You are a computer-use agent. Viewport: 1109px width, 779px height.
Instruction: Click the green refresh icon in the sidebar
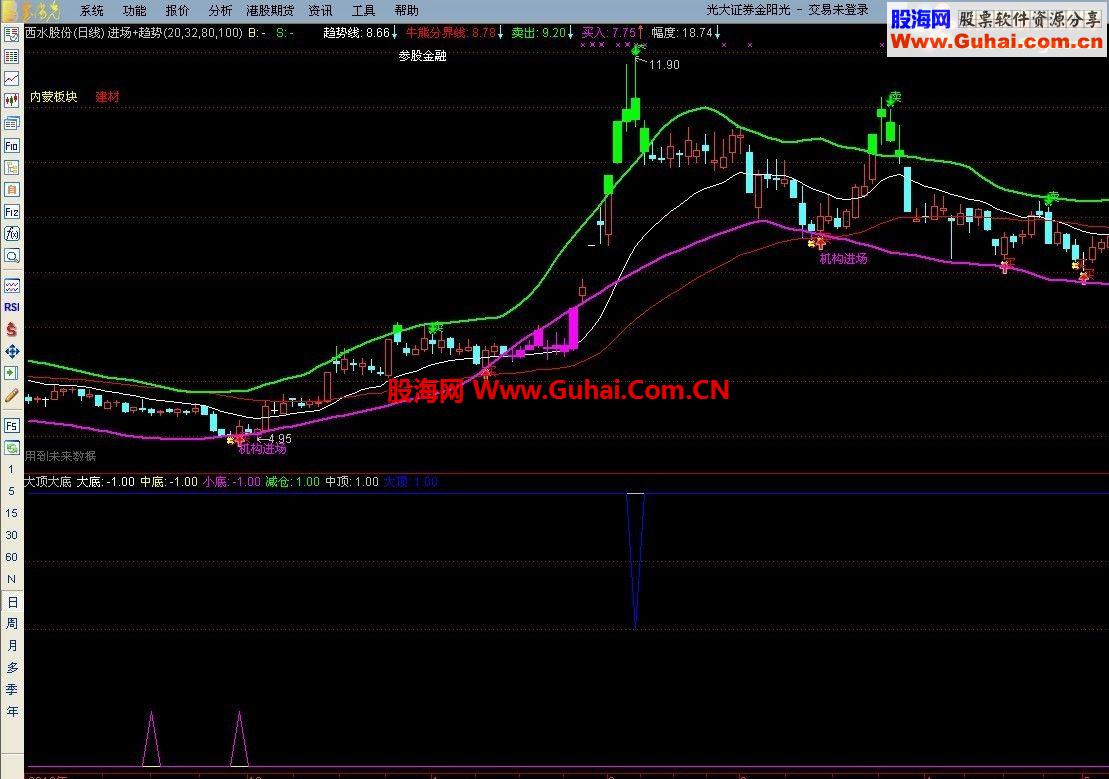coord(11,447)
